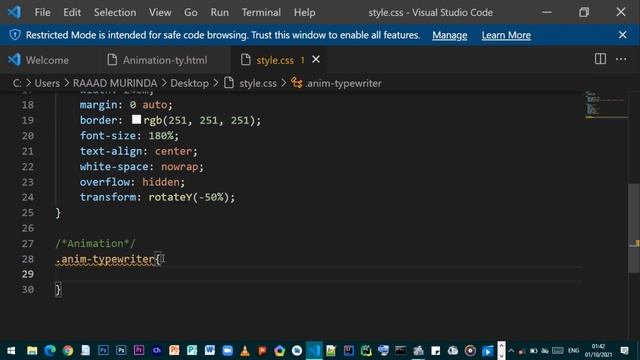Open the Run menu
The width and height of the screenshot is (640, 360).
220,13
